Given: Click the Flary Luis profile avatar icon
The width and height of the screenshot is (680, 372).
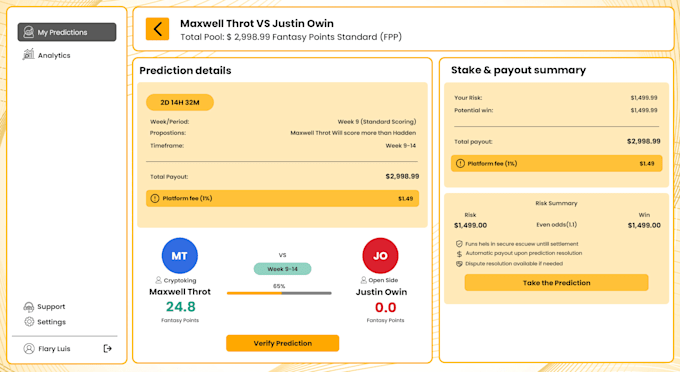Looking at the screenshot, I should pyautogui.click(x=29, y=349).
